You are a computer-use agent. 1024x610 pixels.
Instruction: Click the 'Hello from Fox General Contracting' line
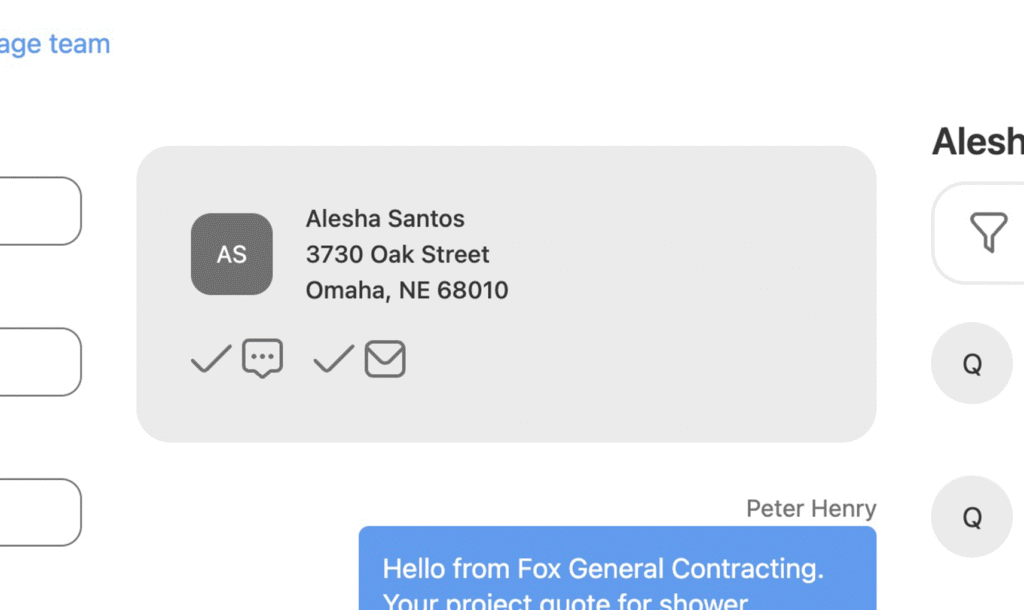pos(603,569)
